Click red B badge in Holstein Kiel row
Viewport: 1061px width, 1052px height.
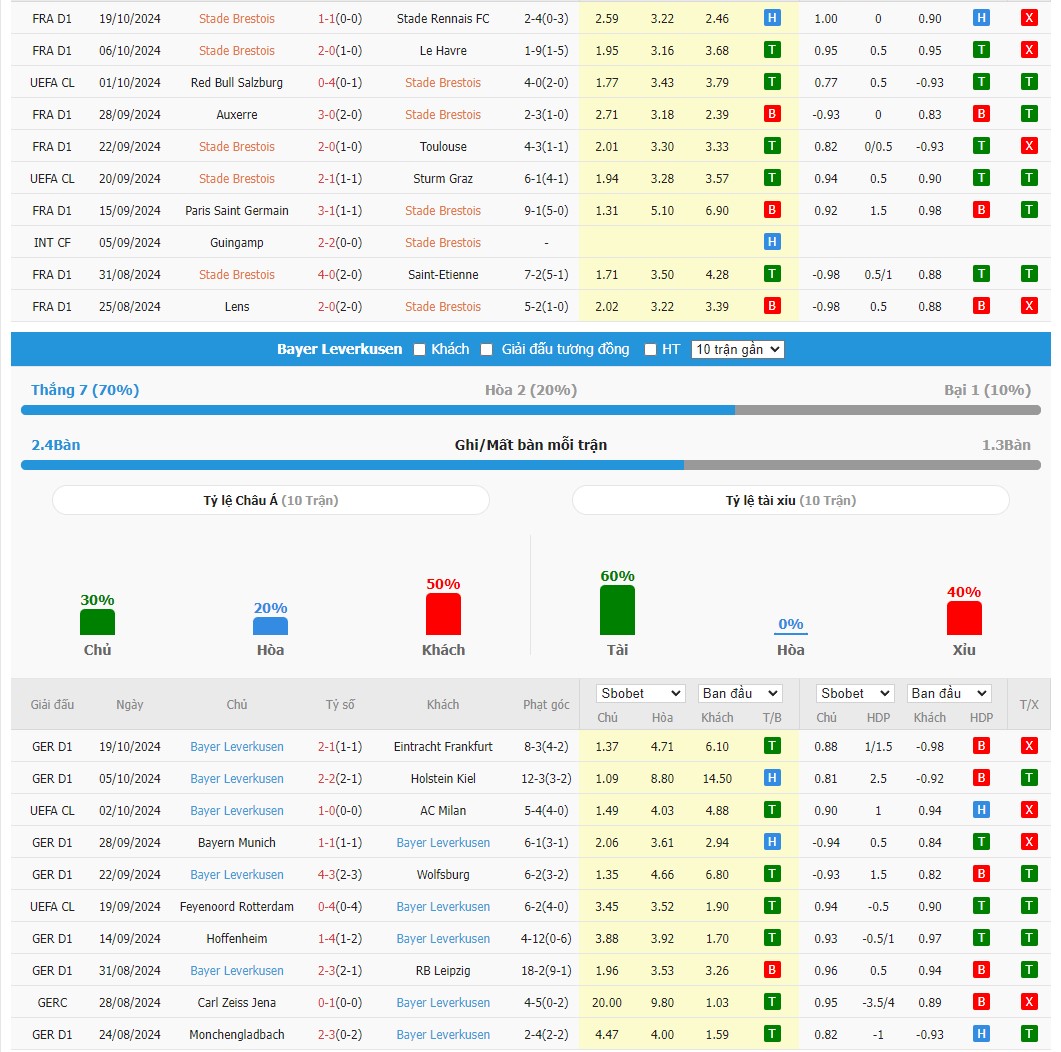tap(981, 778)
